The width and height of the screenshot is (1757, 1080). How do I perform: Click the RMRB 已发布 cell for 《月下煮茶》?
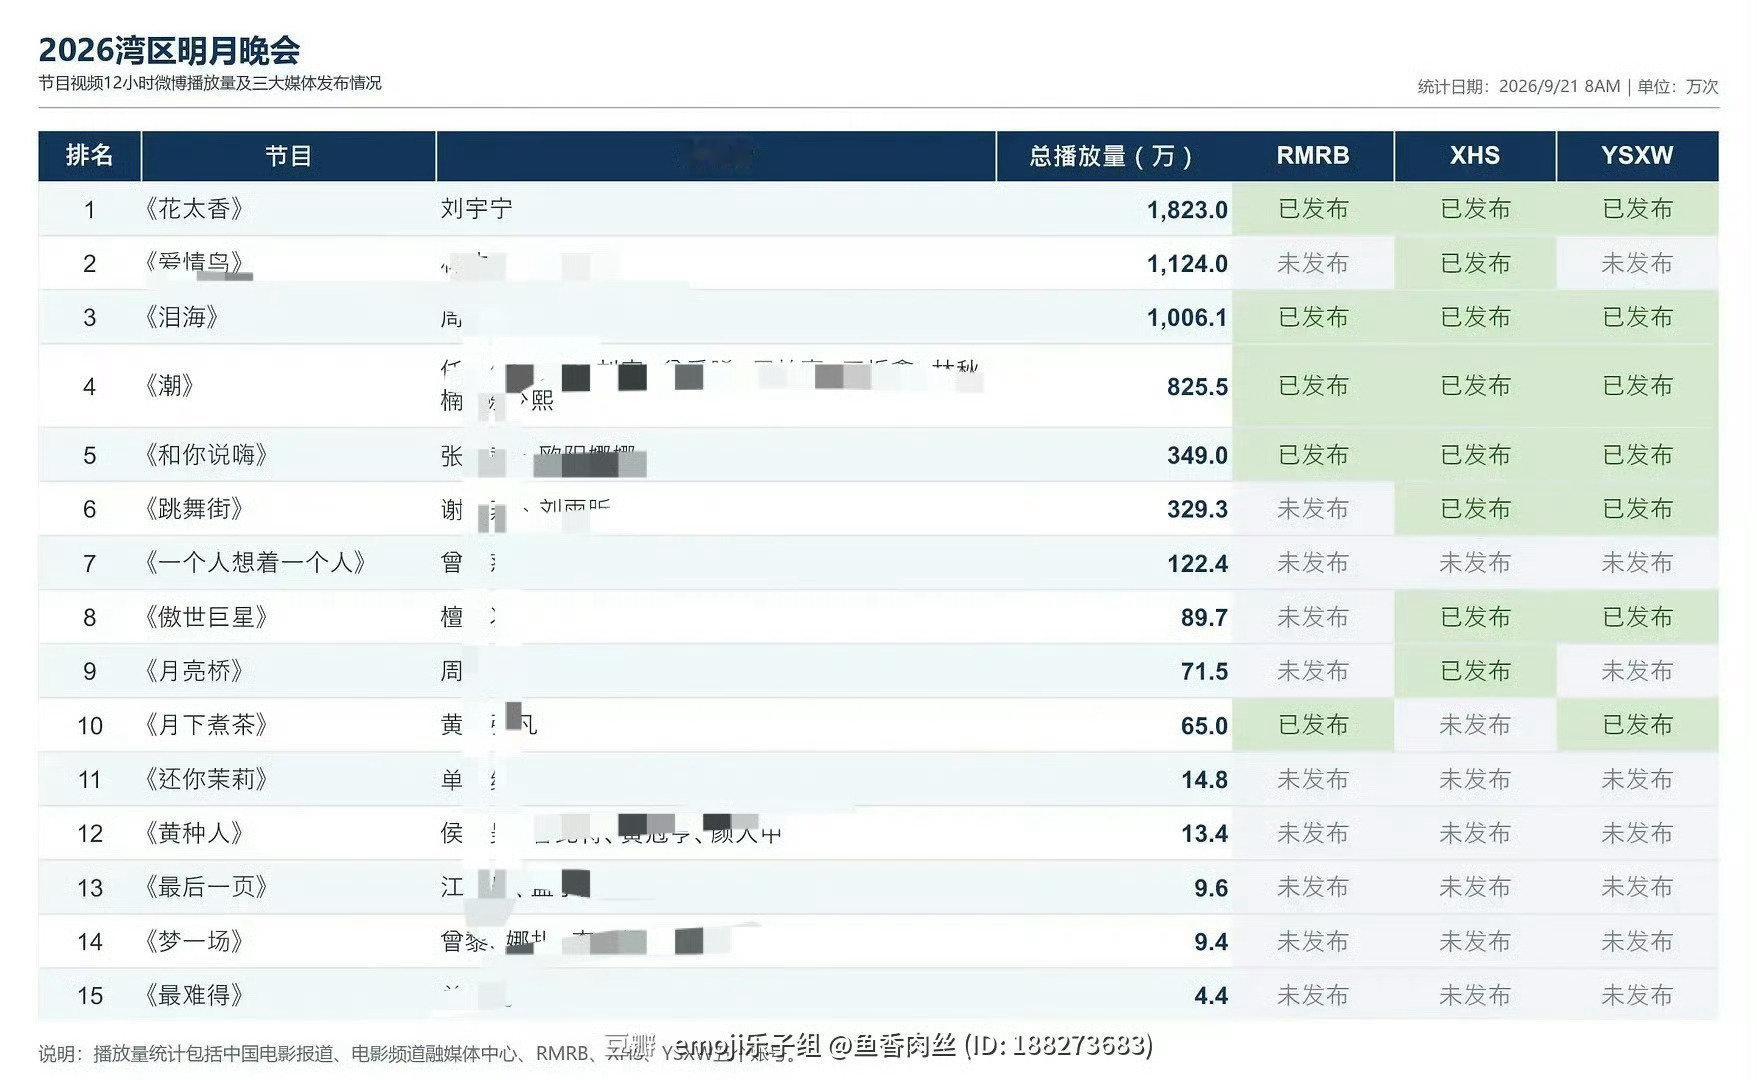coord(1313,725)
